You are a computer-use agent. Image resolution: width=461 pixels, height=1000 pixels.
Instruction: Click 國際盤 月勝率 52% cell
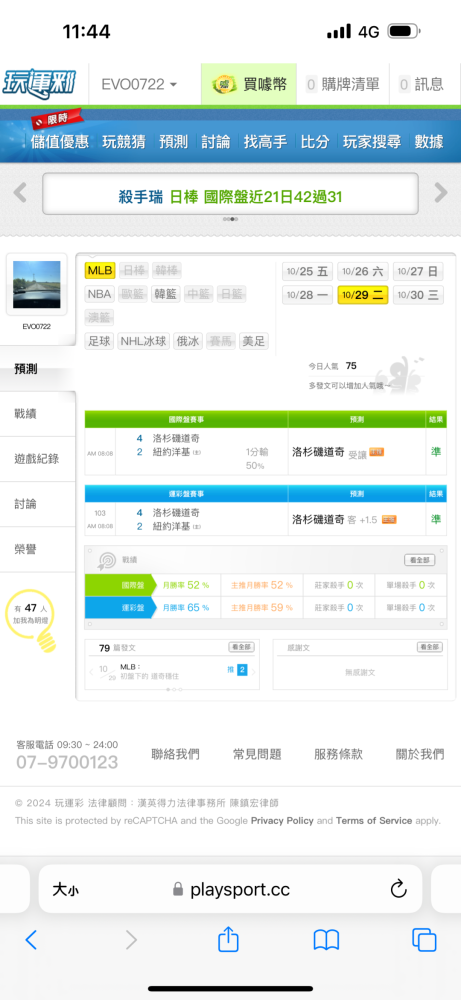(x=186, y=585)
